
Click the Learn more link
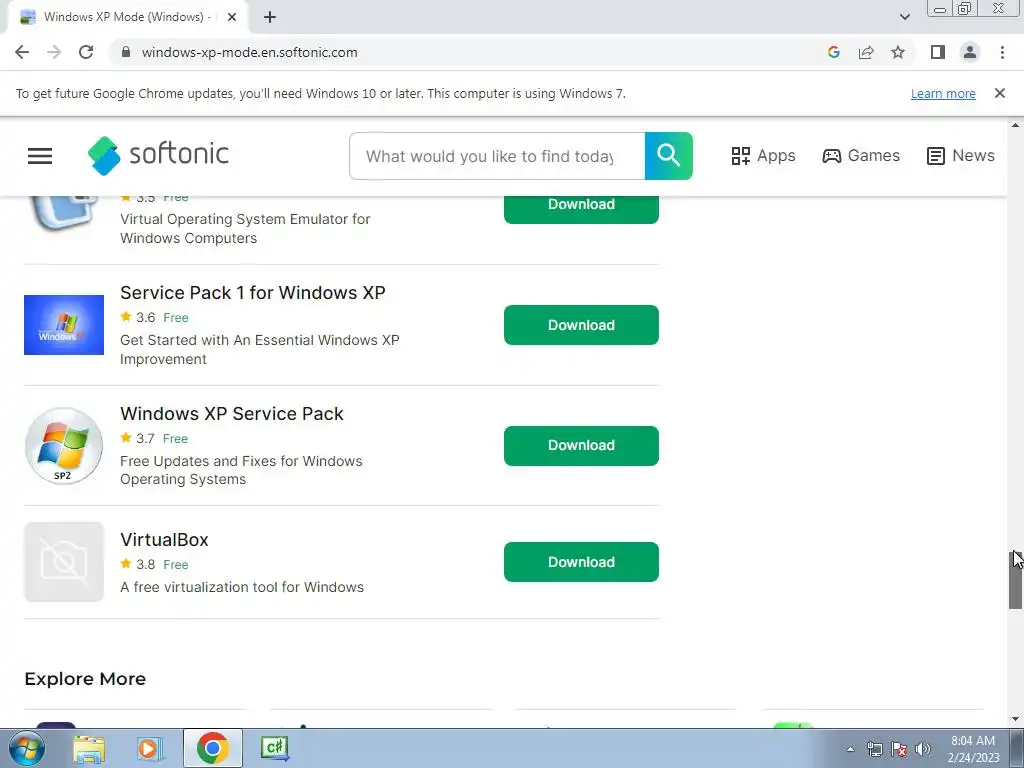943,93
